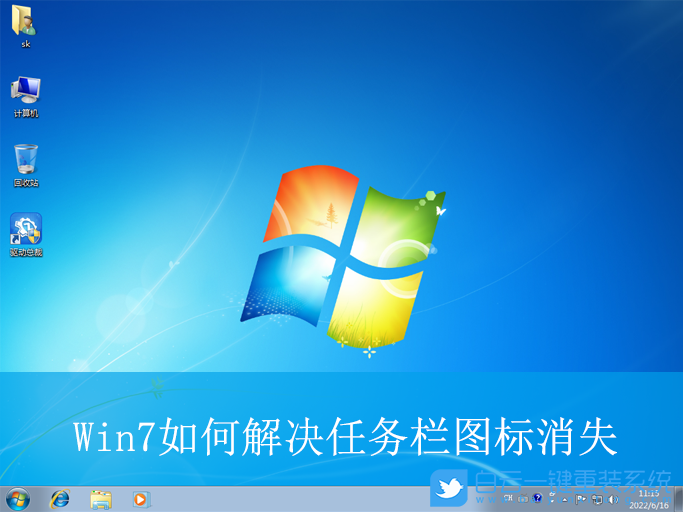Image resolution: width=683 pixels, height=512 pixels.
Task: Show hidden tray icons arrow
Action: (x=565, y=499)
